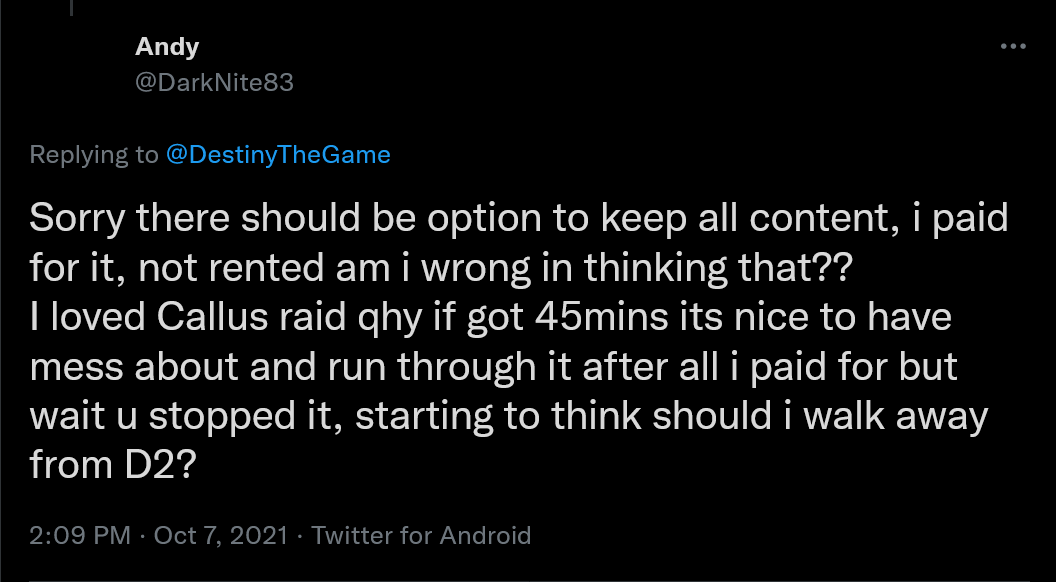The image size is (1056, 582).
Task: Click the word 'rented' in the tweet
Action: tap(266, 268)
